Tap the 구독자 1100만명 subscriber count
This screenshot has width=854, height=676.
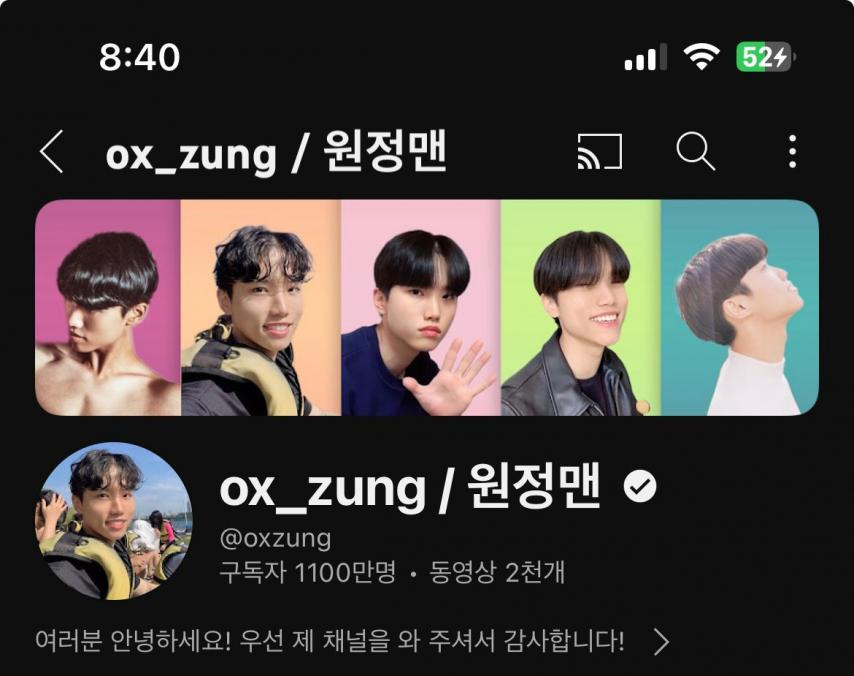(x=308, y=573)
